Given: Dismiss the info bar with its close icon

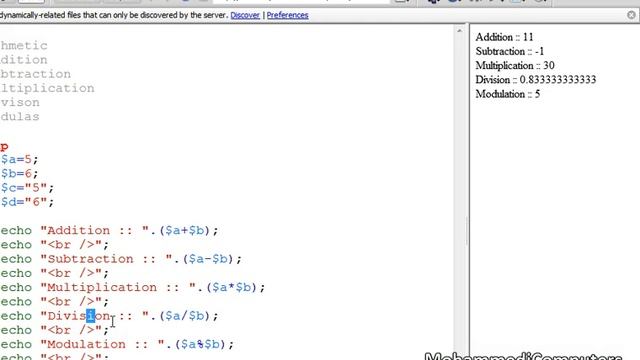Looking at the screenshot, I should pos(631,15).
